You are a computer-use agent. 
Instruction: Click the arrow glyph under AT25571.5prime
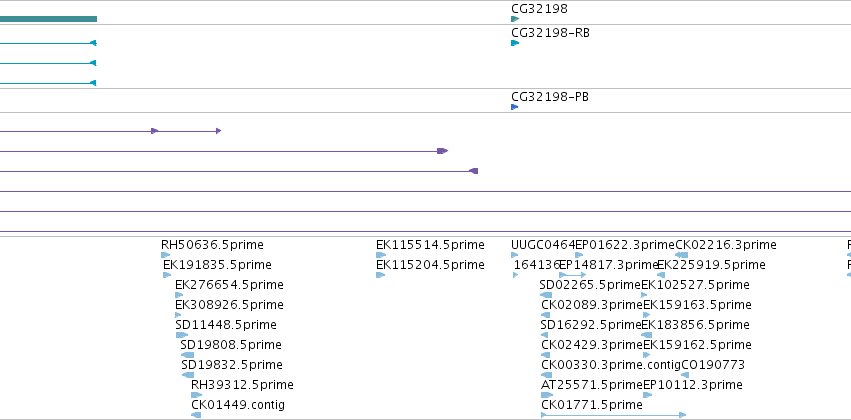click(x=547, y=395)
